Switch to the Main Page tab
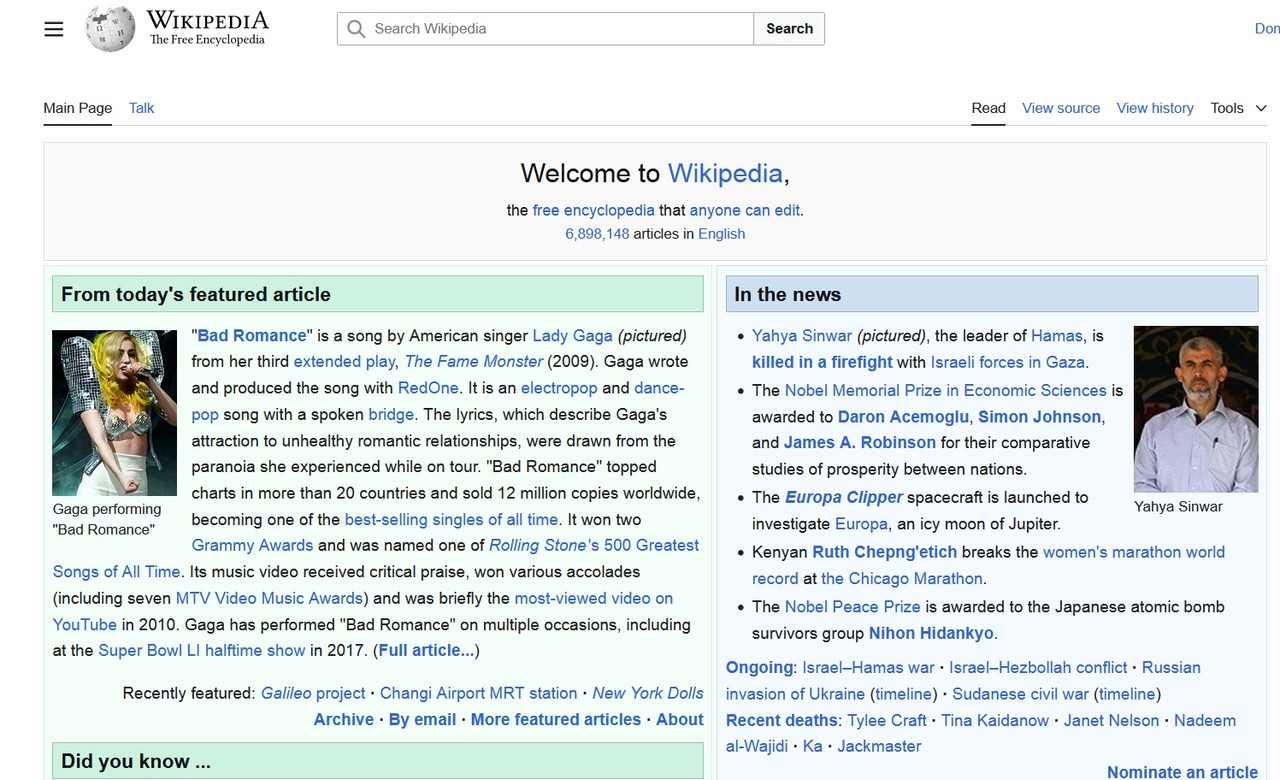1280x780 pixels. (78, 108)
